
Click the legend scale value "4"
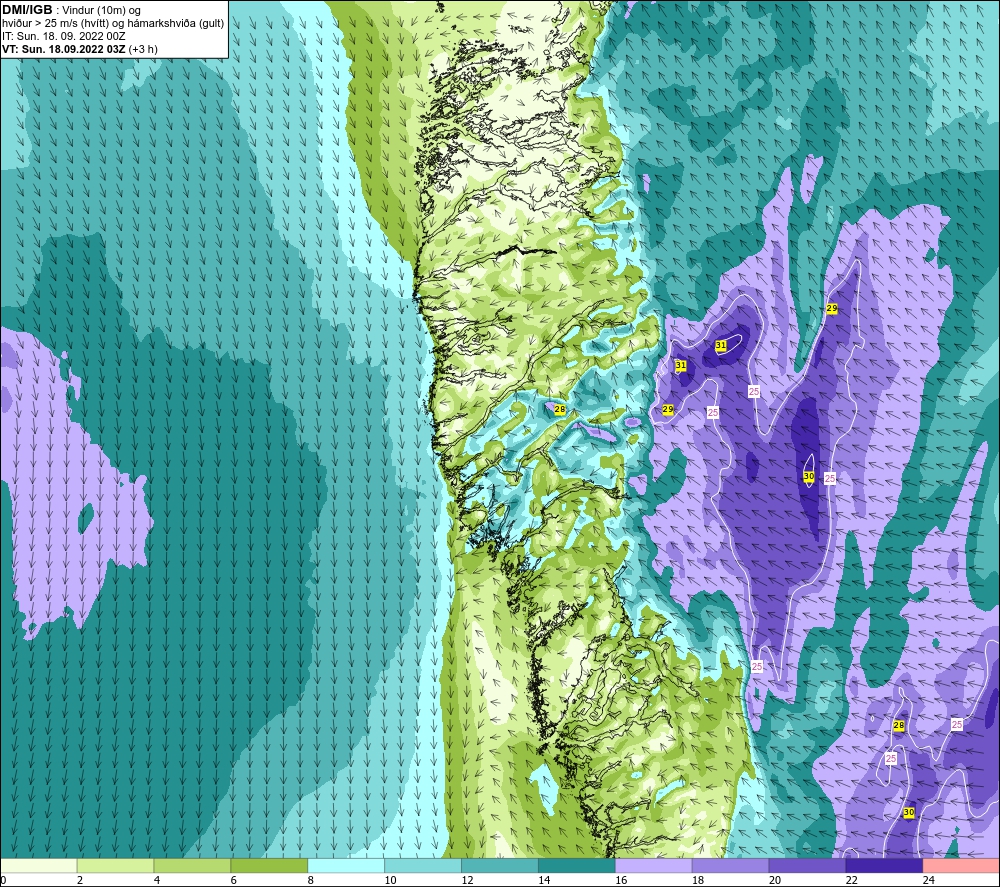click(157, 880)
